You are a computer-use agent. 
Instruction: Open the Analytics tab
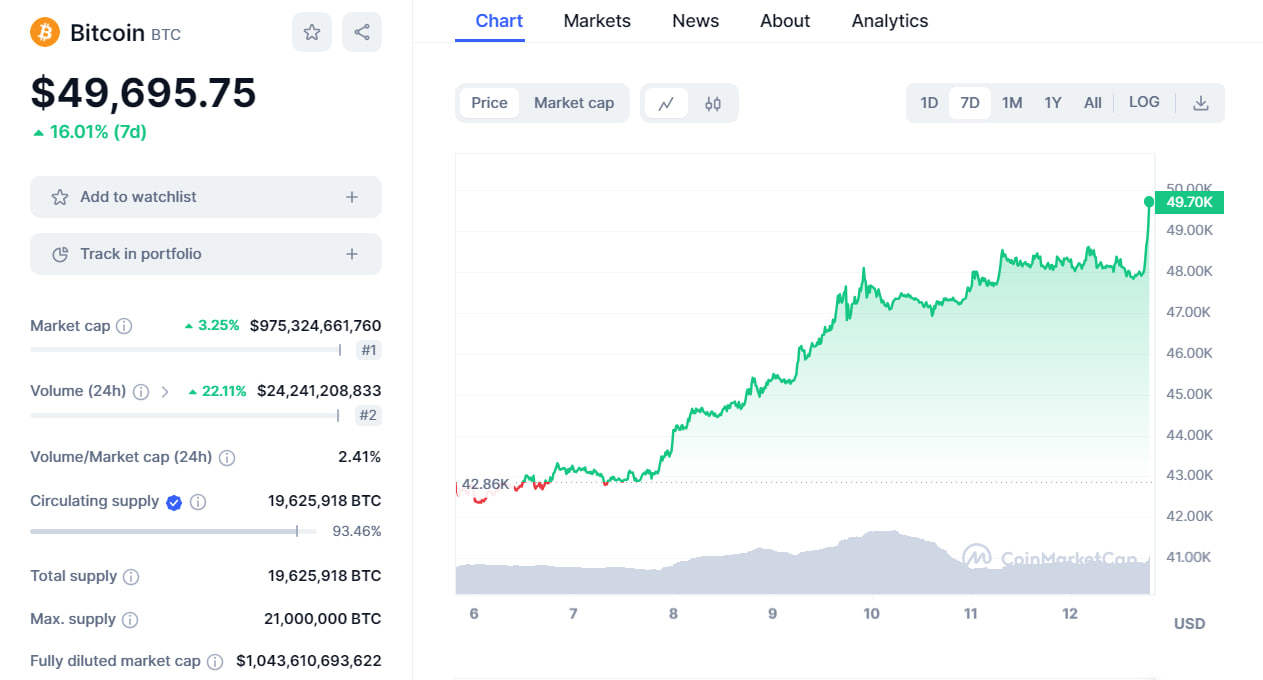pos(889,21)
